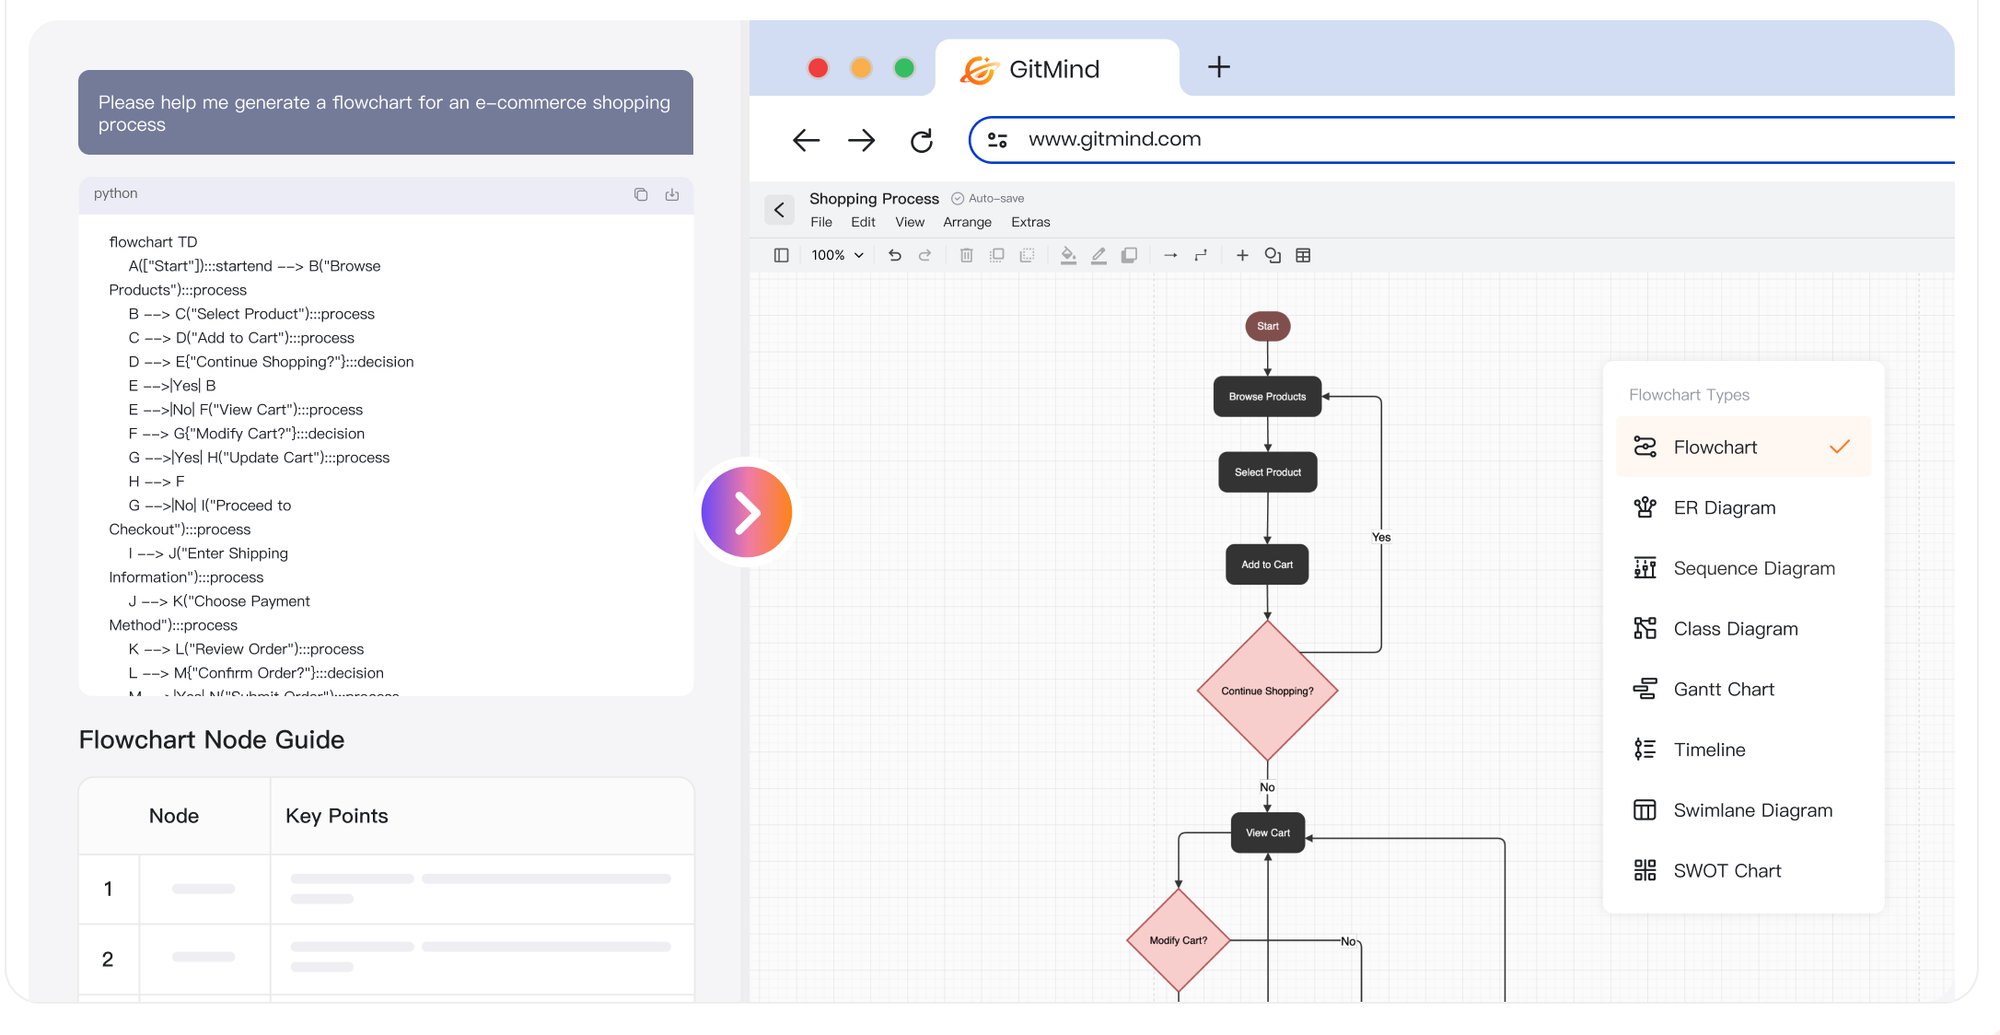Click the gradient generate arrow button
2000x1035 pixels.
coord(746,512)
